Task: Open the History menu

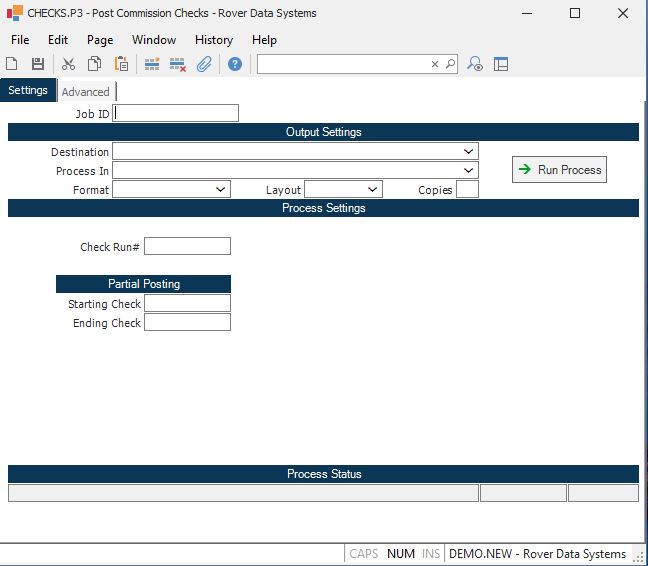Action: coord(214,40)
